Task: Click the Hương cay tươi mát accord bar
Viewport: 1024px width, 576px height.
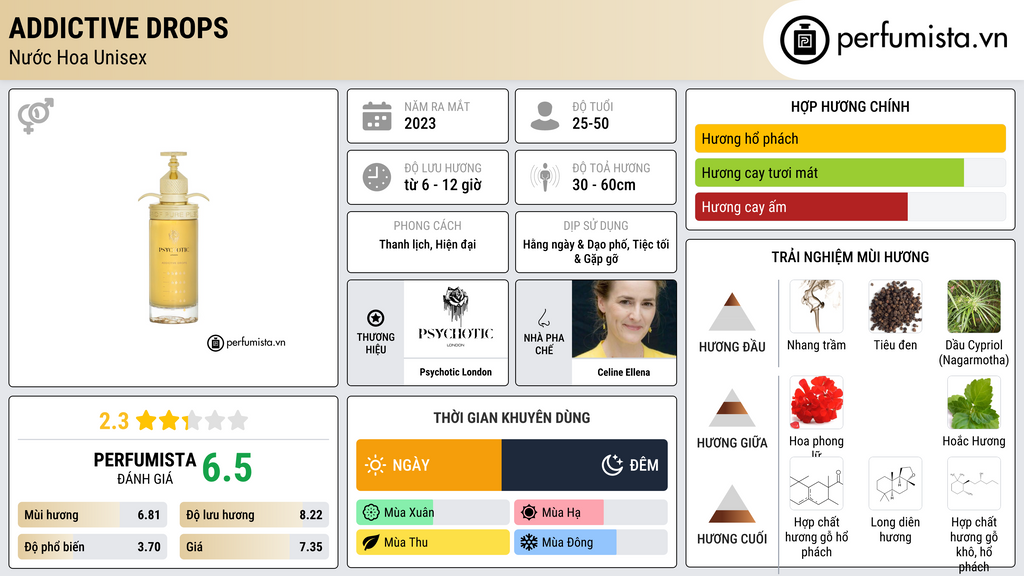Action: pos(850,172)
